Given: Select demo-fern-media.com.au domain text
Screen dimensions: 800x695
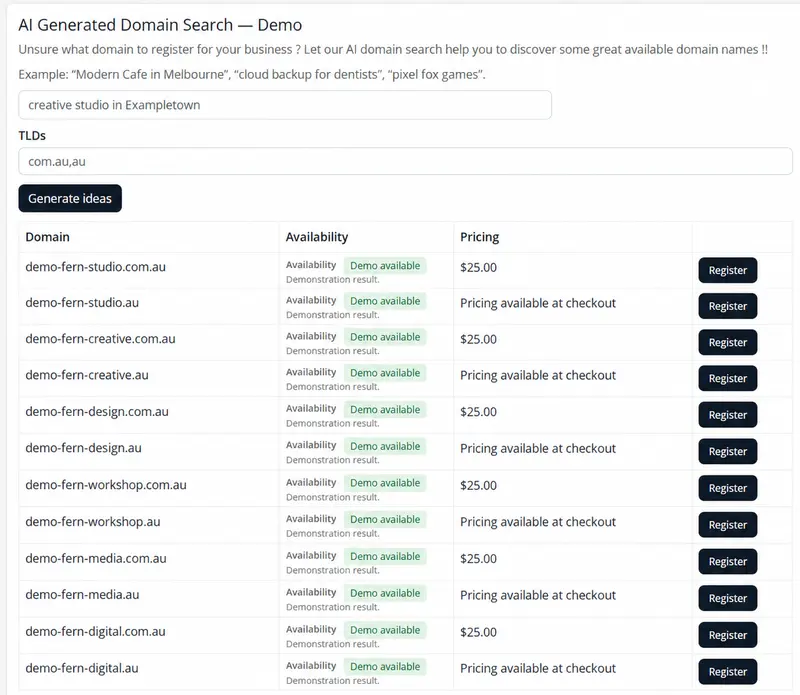Looking at the screenshot, I should (96, 558).
